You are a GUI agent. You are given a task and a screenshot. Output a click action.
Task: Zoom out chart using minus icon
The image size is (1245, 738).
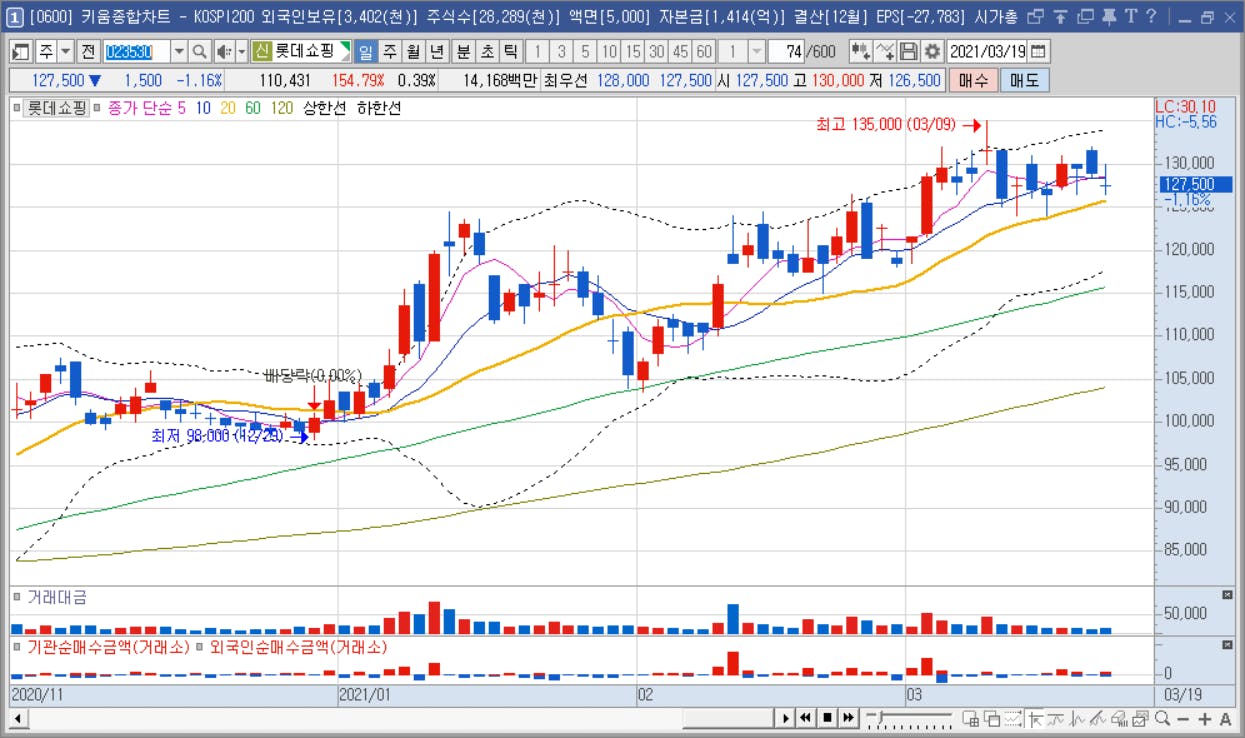pyautogui.click(x=1183, y=718)
